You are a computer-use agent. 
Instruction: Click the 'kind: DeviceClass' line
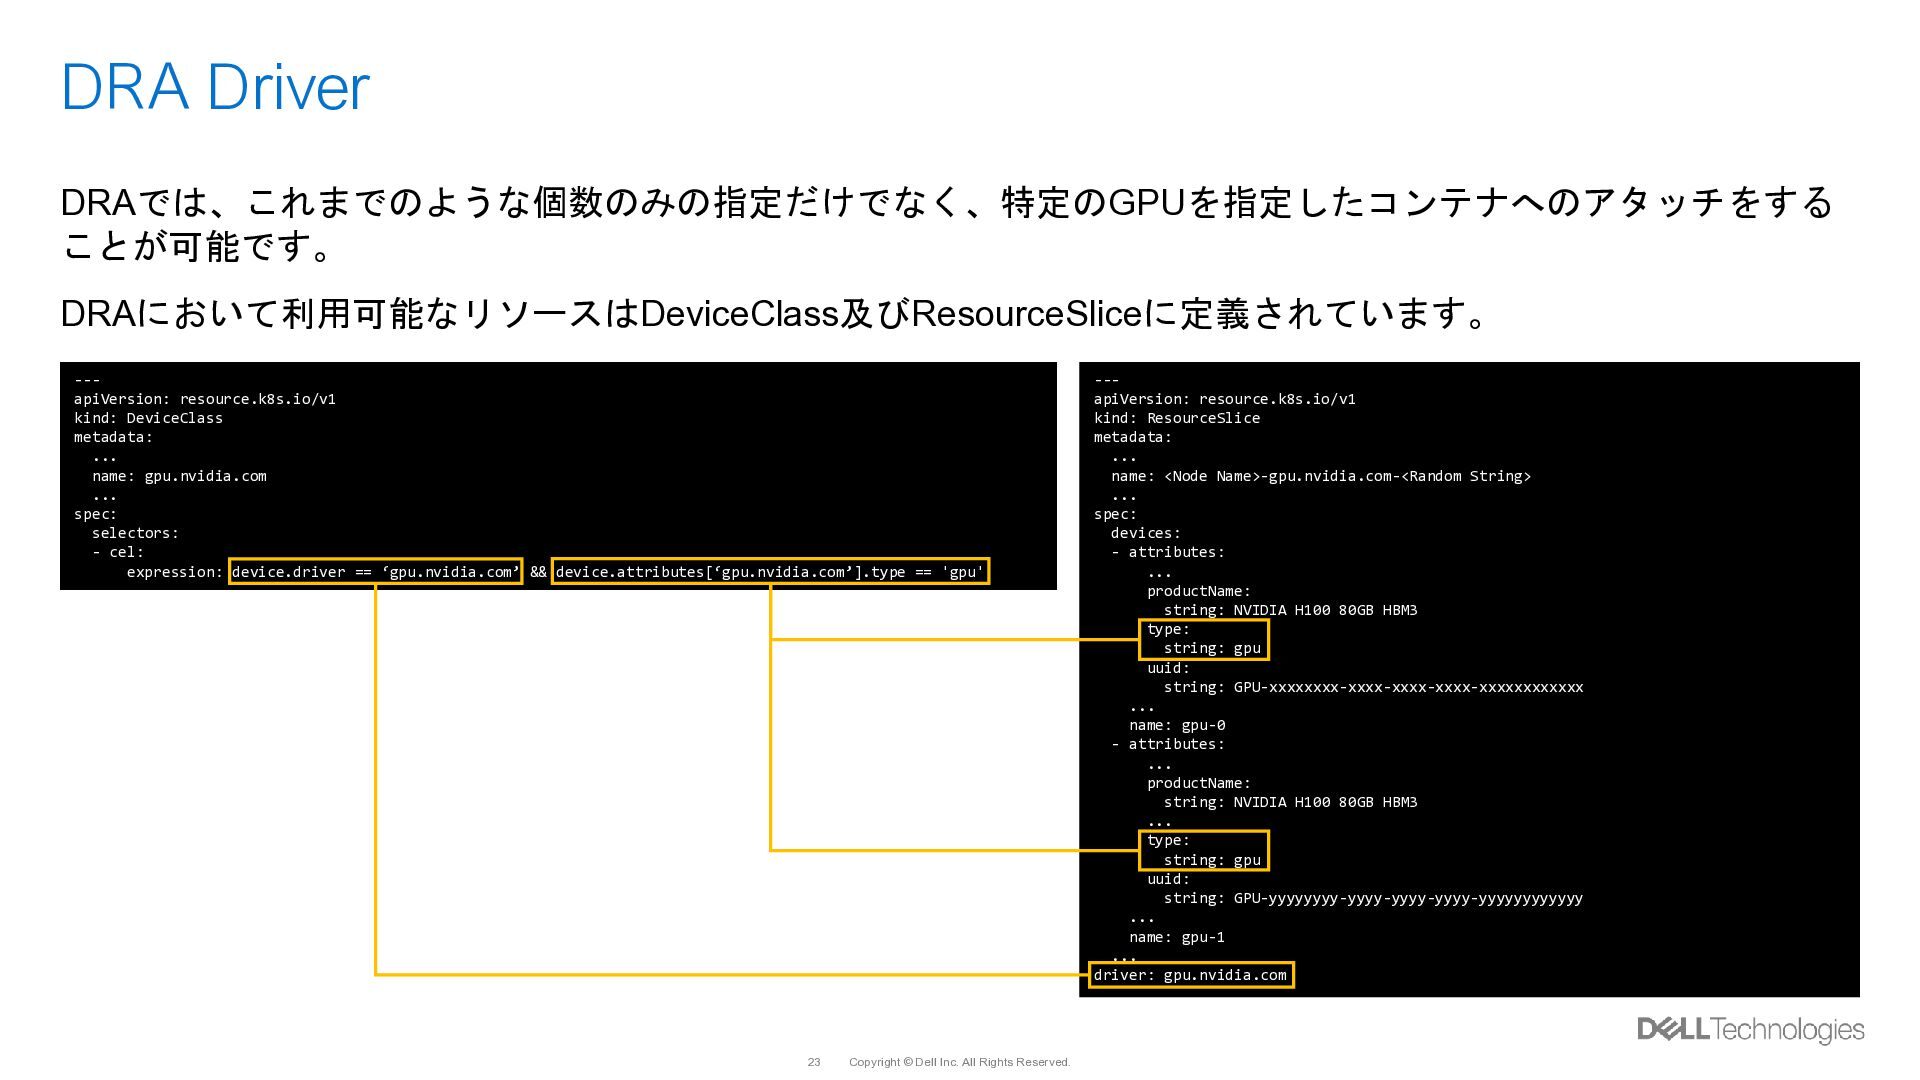click(x=148, y=418)
